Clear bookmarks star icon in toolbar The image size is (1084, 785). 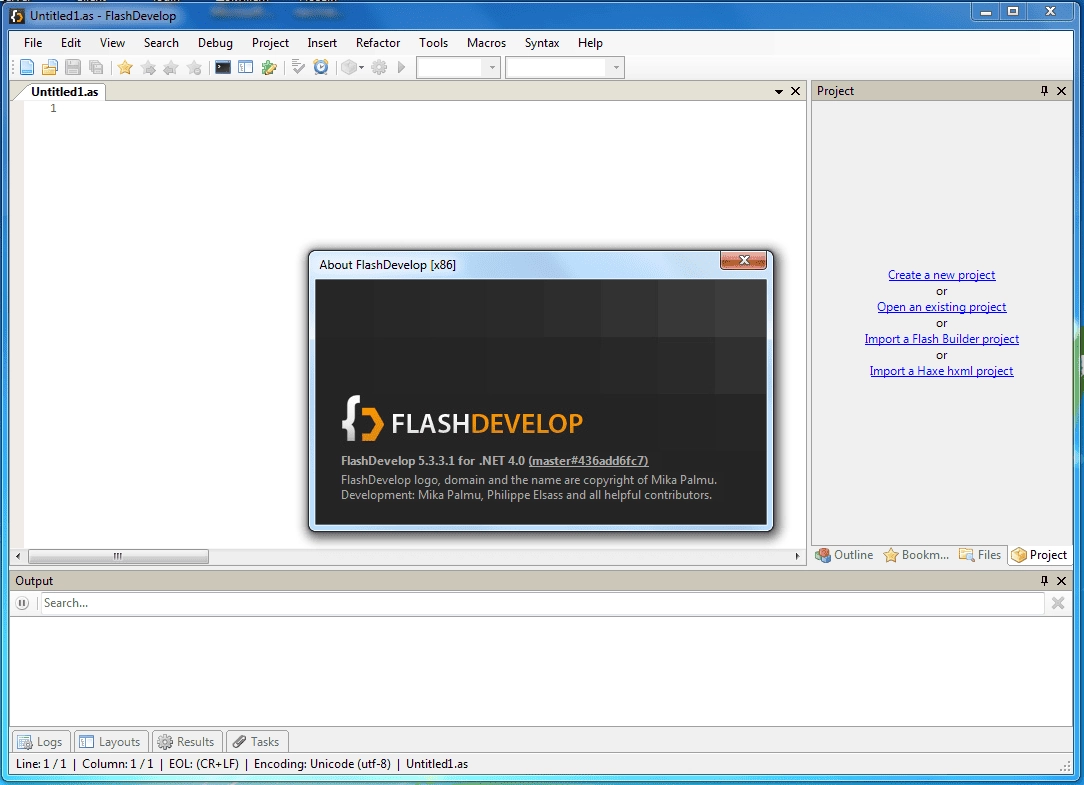click(x=194, y=67)
